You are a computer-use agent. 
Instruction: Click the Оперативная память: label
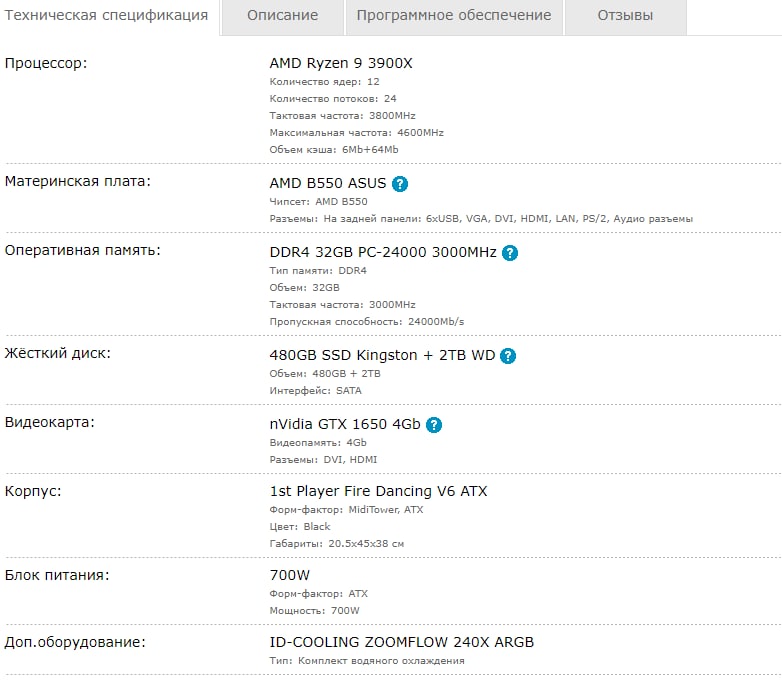(83, 250)
